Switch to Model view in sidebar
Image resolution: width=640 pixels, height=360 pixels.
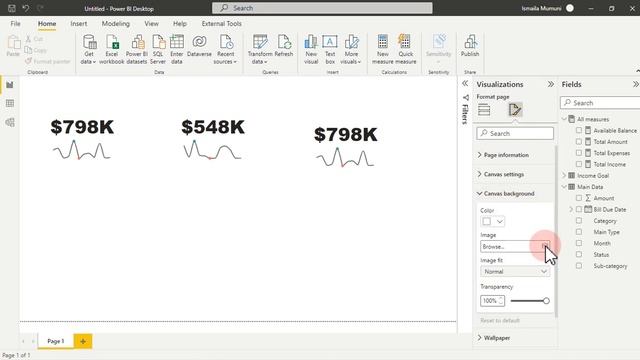[10, 122]
